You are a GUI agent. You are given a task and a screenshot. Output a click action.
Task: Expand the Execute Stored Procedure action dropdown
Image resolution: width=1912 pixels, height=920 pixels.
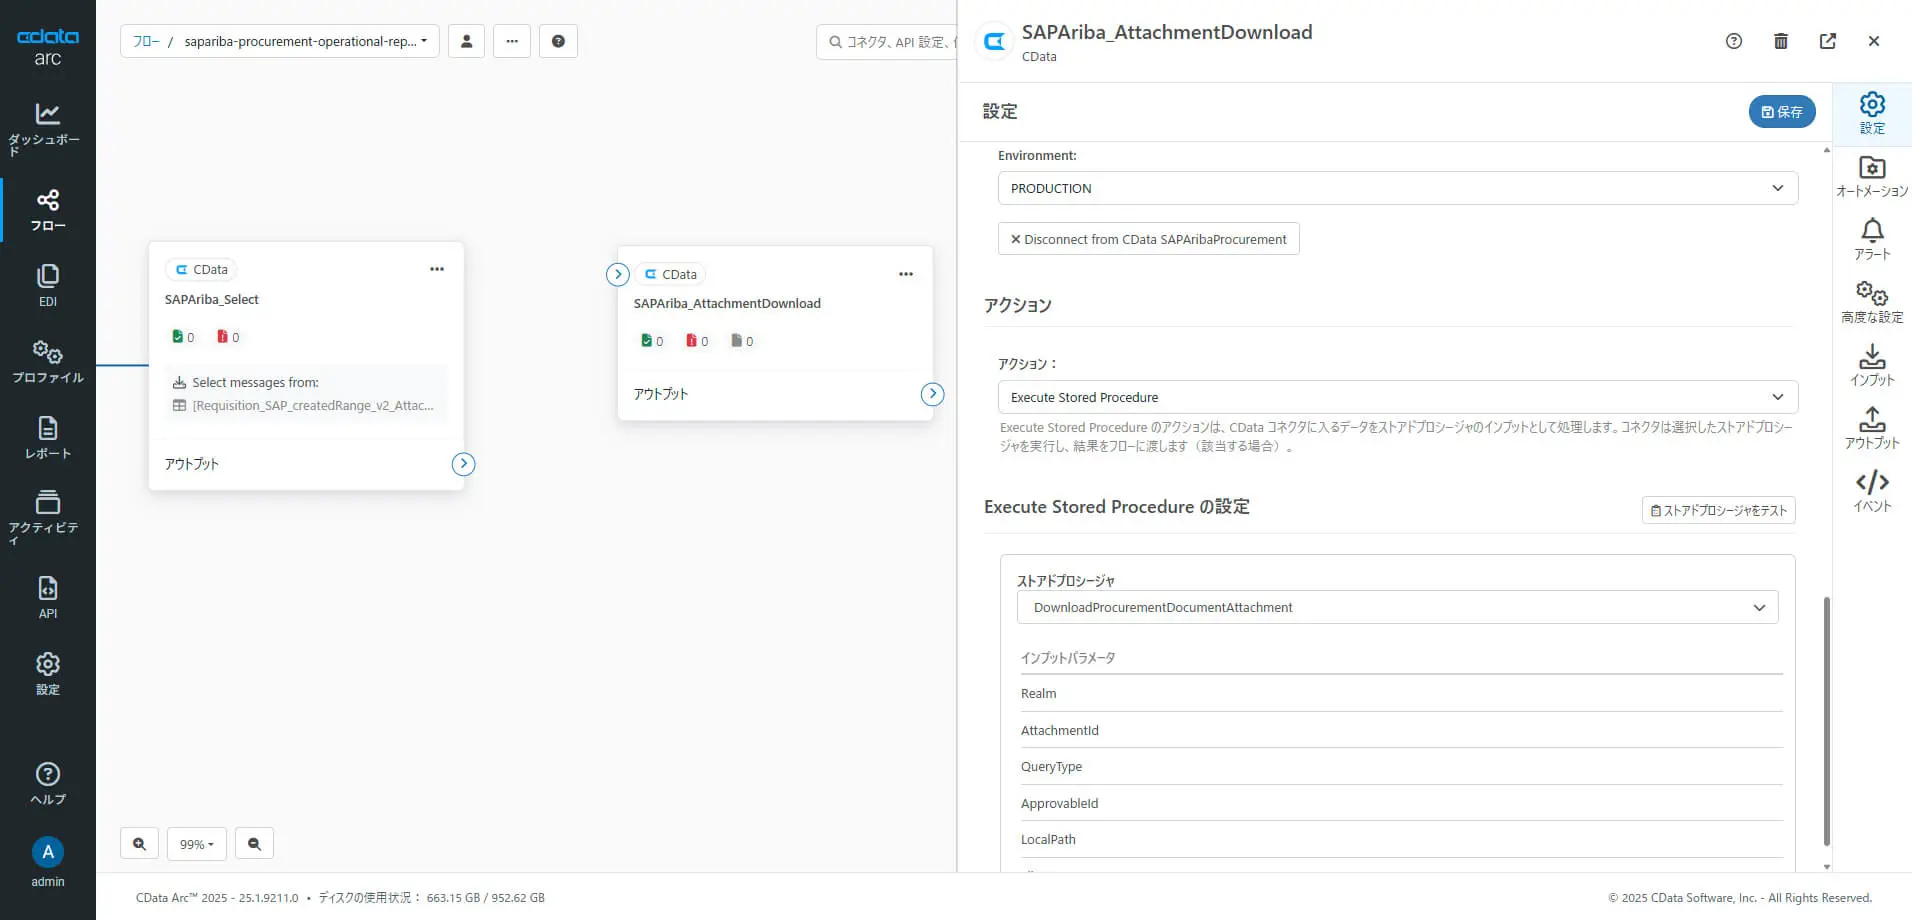click(1397, 397)
